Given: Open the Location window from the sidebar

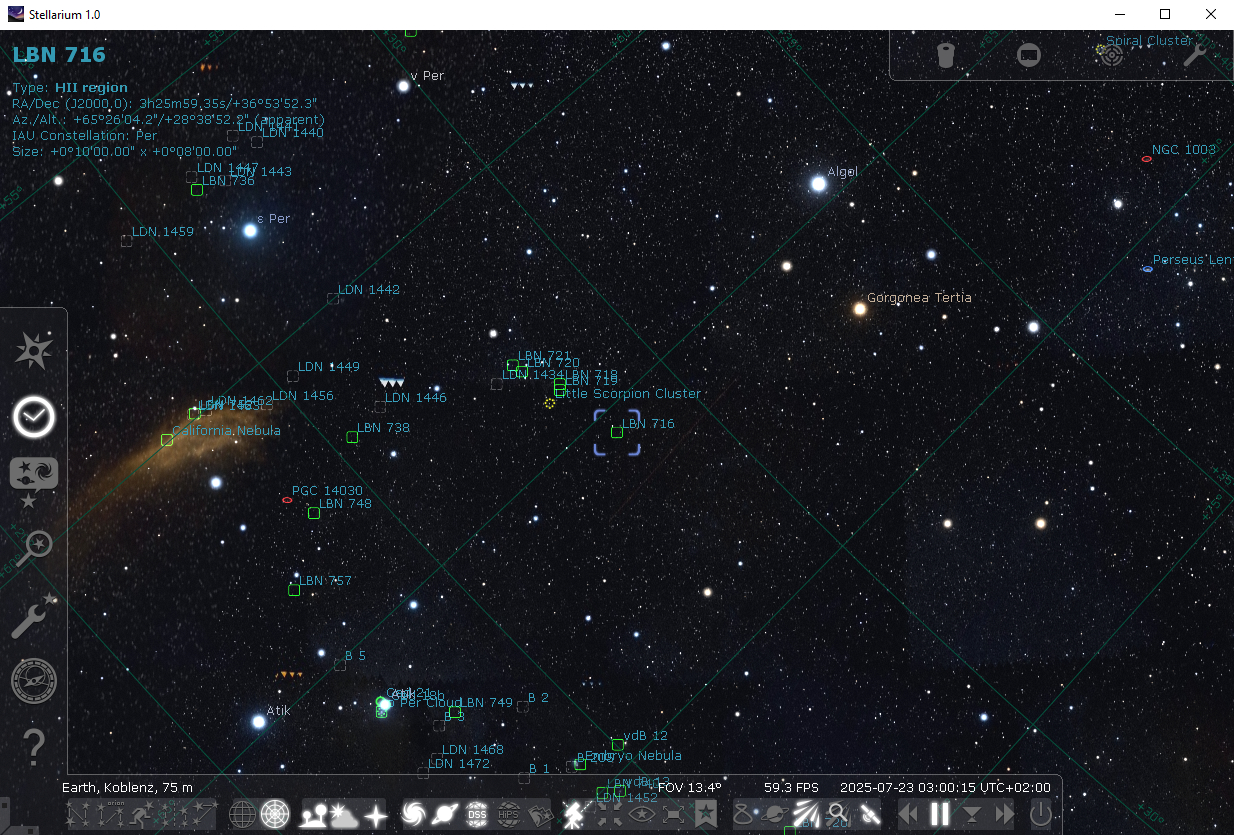Looking at the screenshot, I should click(34, 350).
